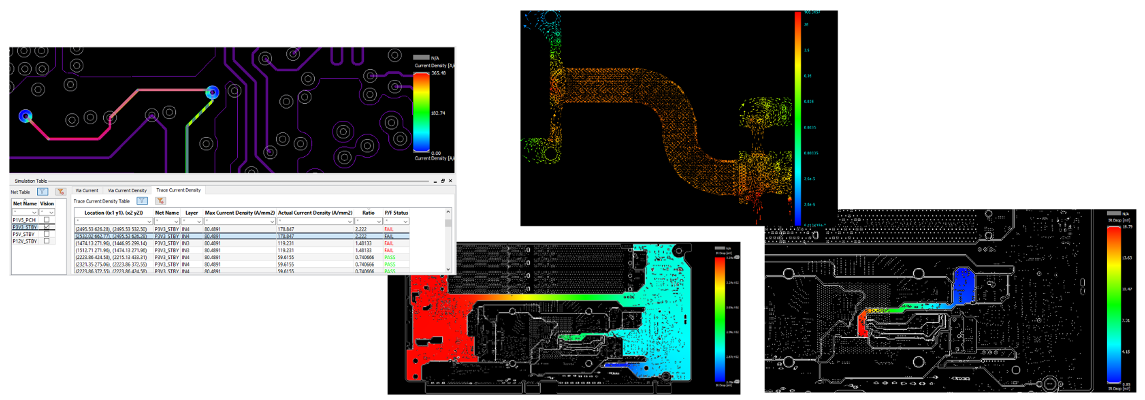
Task: Select the Trace Current Density tab
Action: click(x=178, y=190)
